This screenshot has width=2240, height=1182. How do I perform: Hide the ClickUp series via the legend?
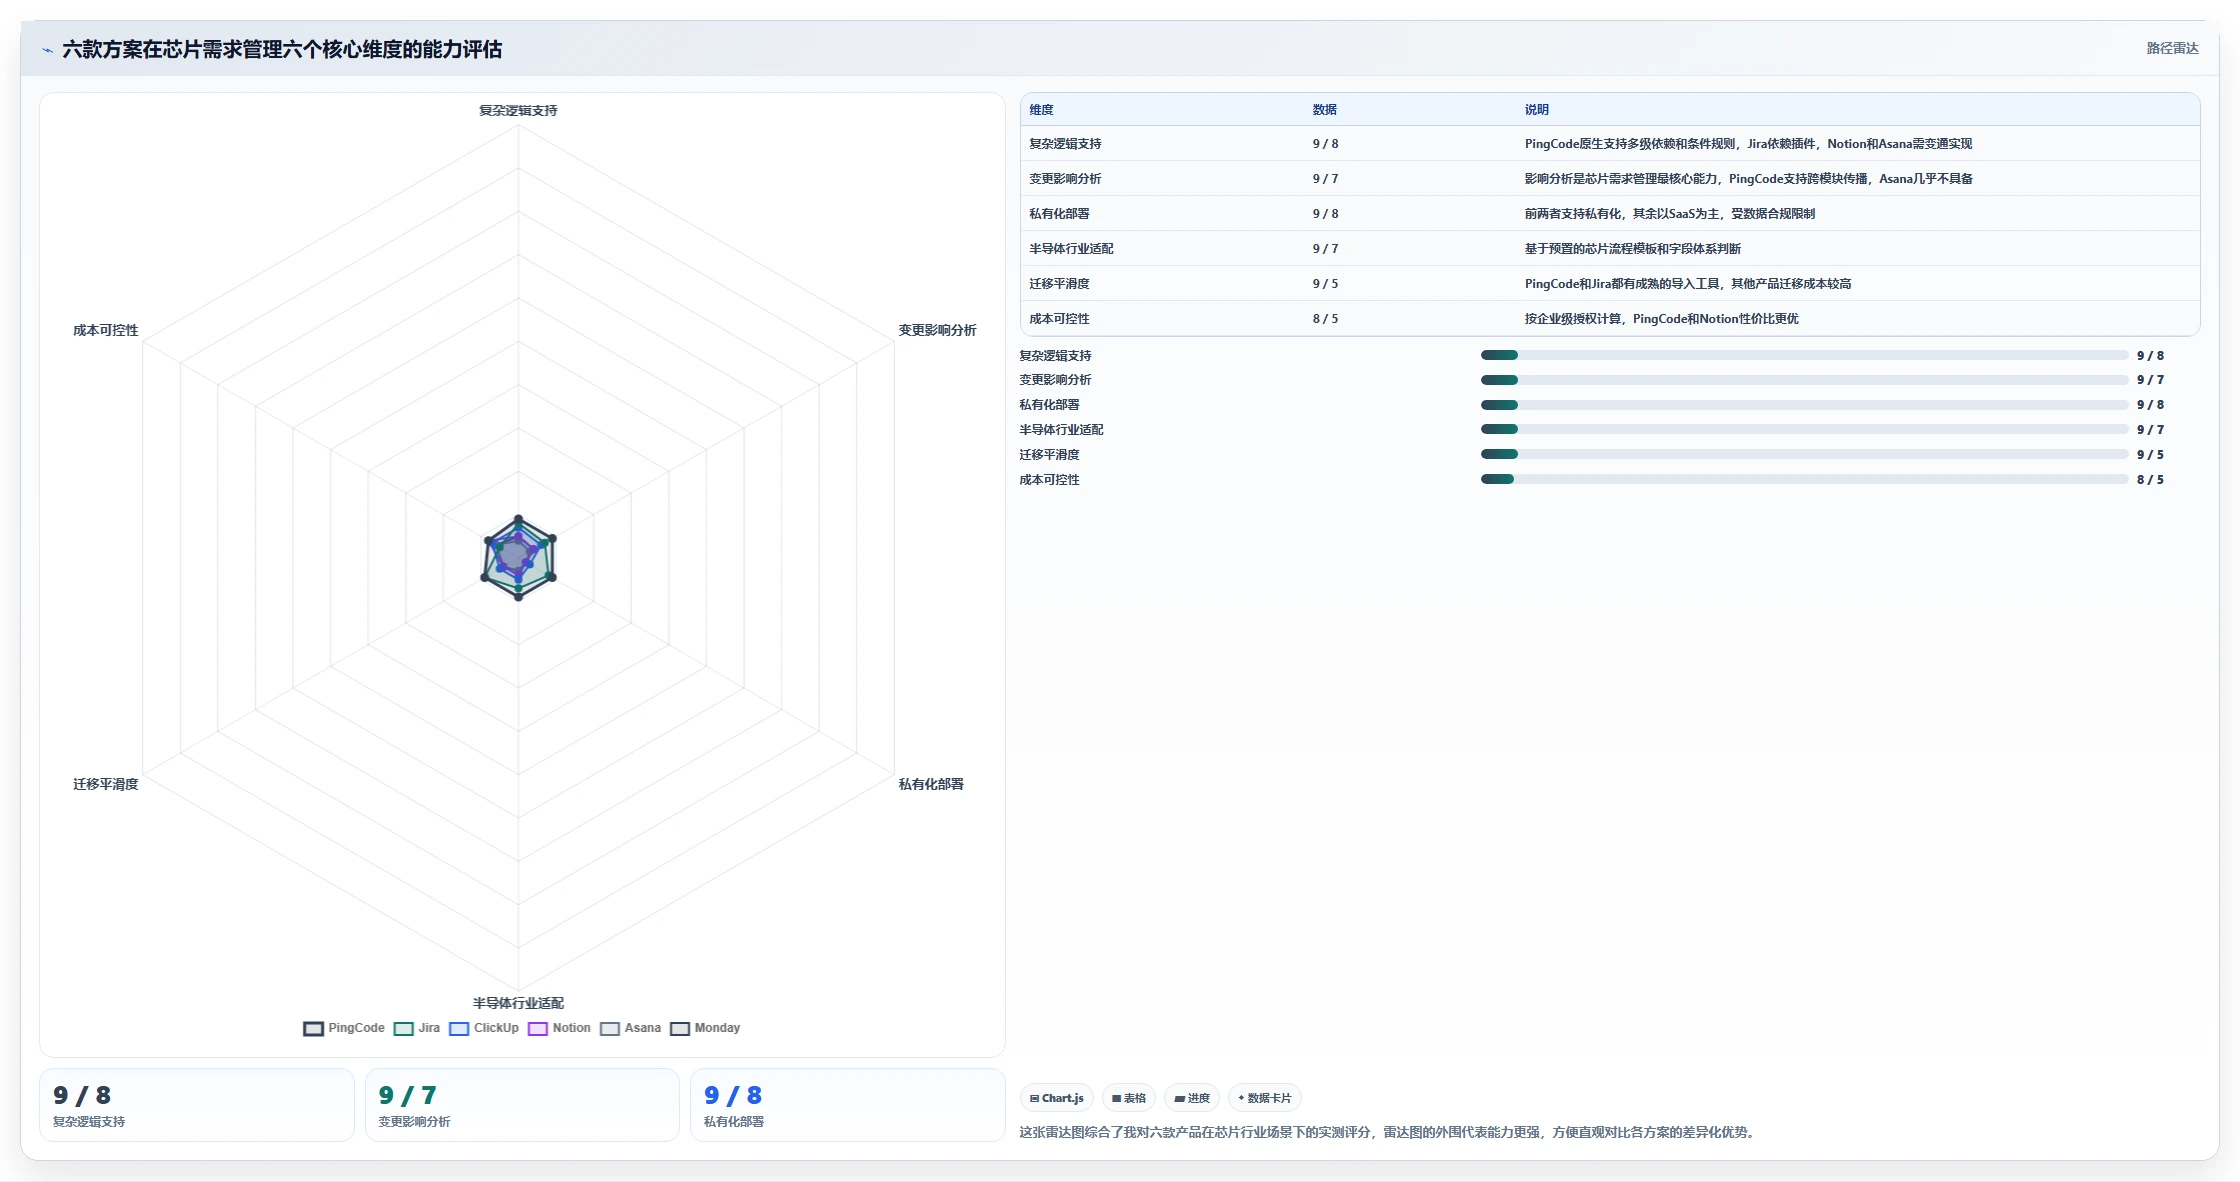tap(484, 1028)
